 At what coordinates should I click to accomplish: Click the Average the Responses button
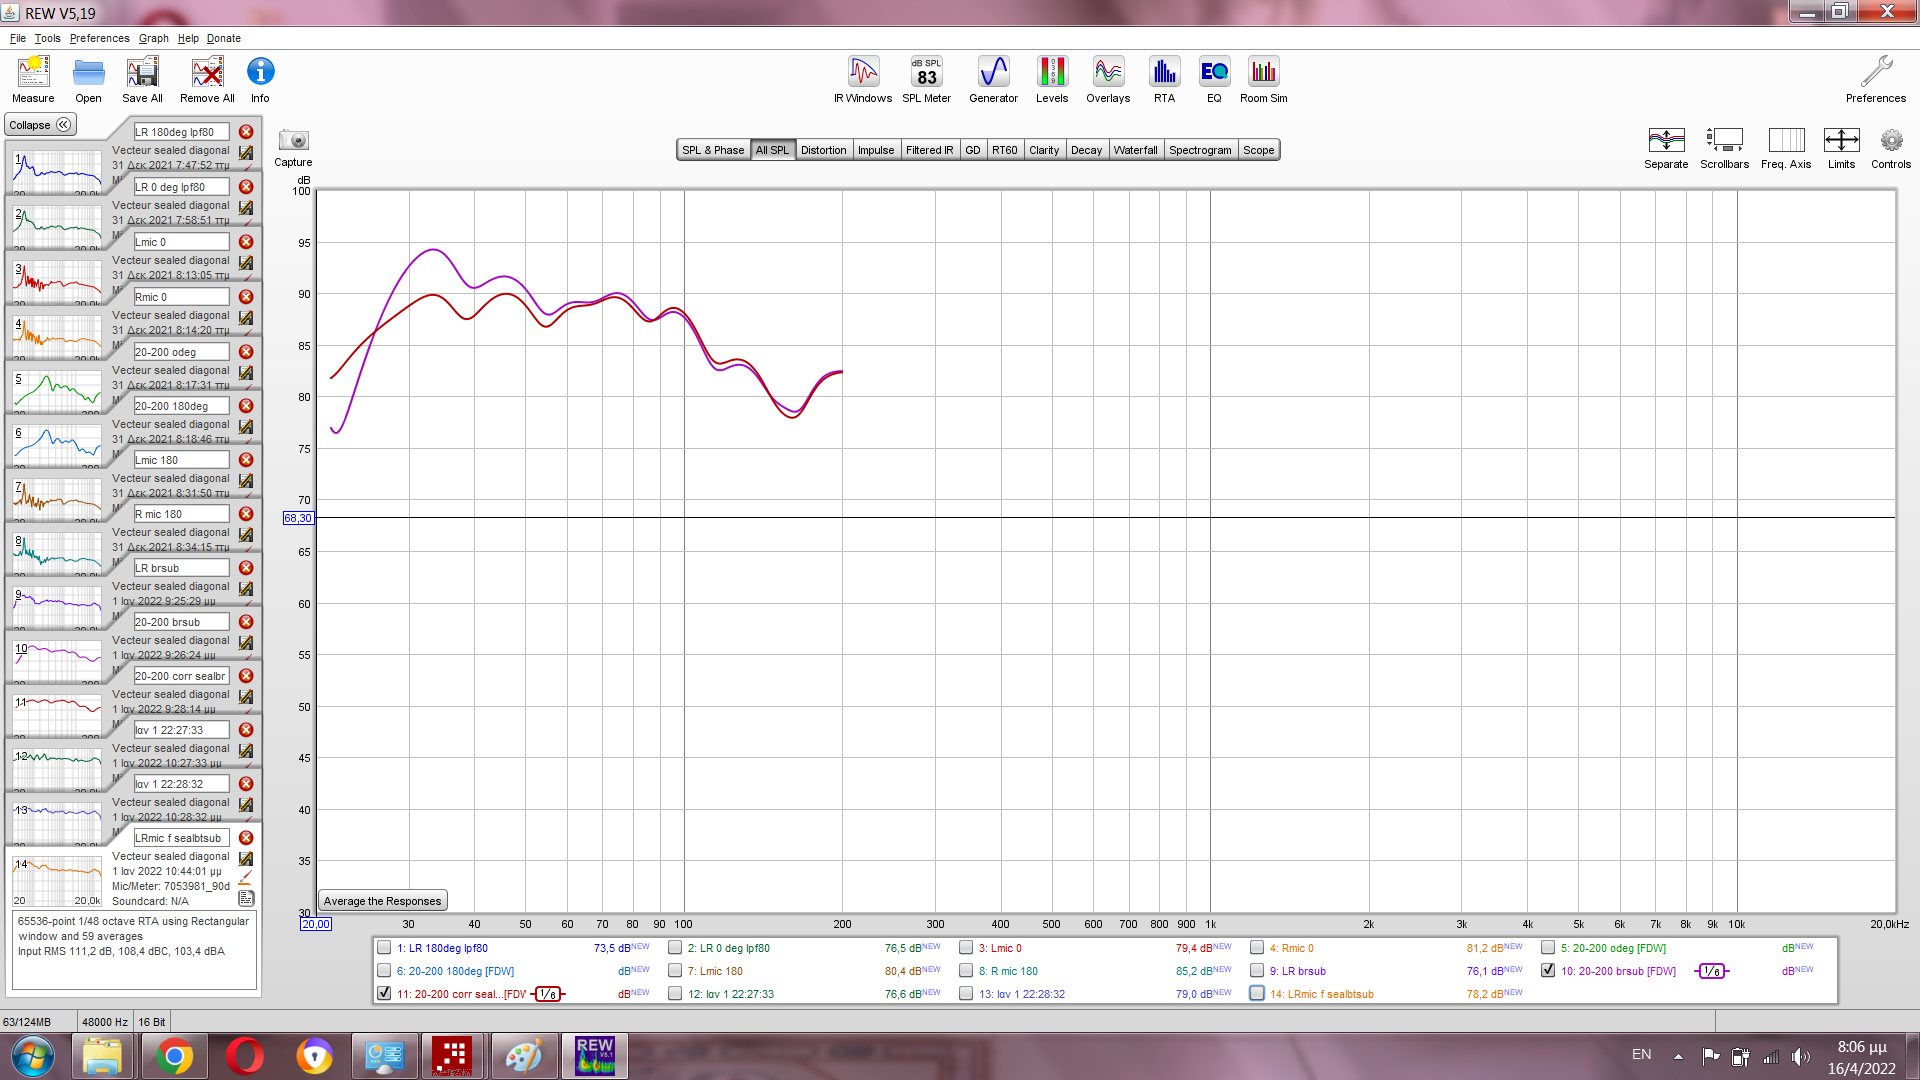click(x=381, y=901)
